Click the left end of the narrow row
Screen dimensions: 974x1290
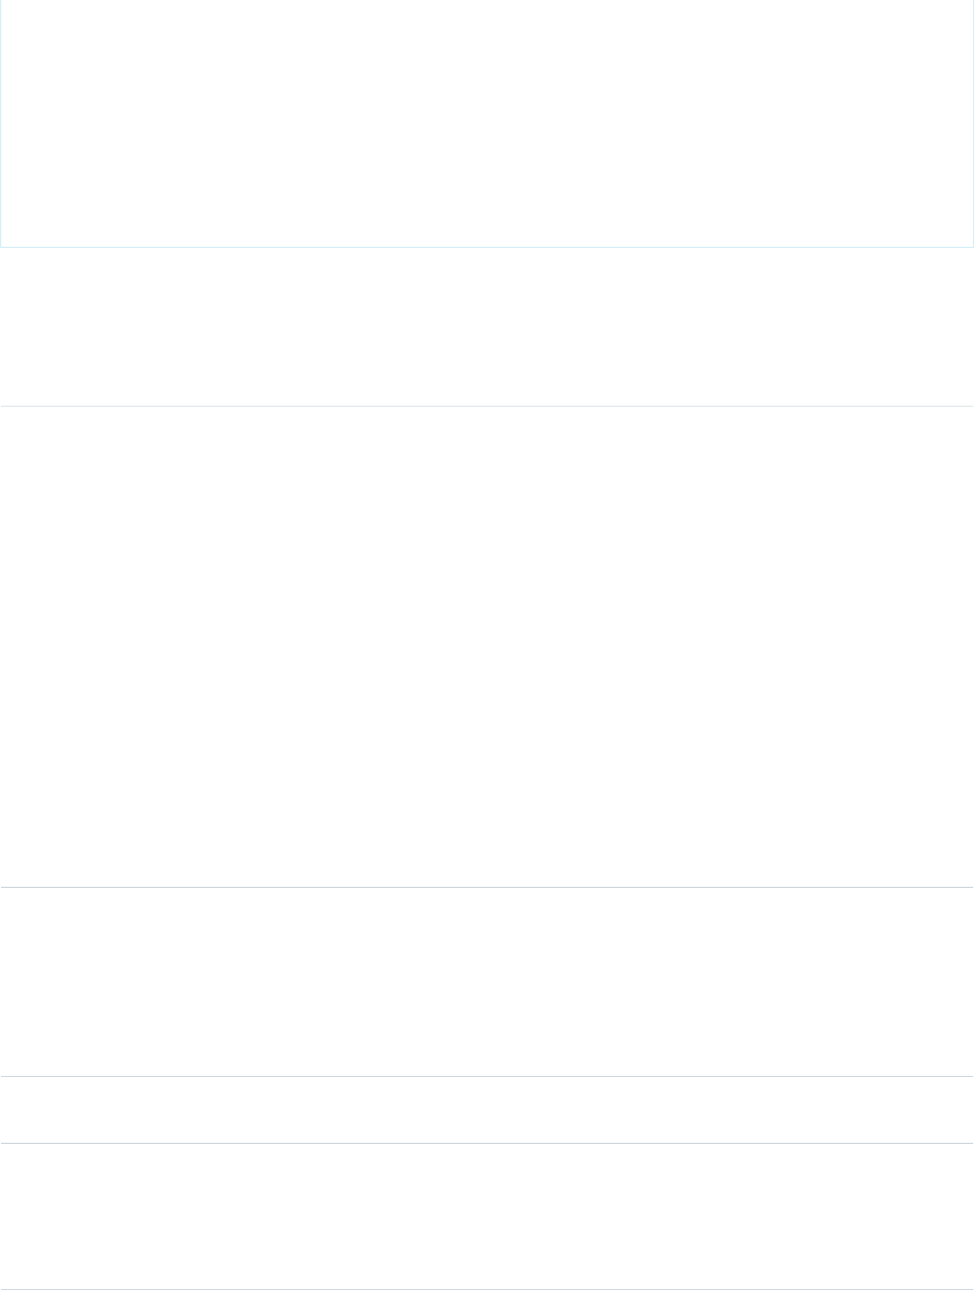click(x=20, y=1110)
